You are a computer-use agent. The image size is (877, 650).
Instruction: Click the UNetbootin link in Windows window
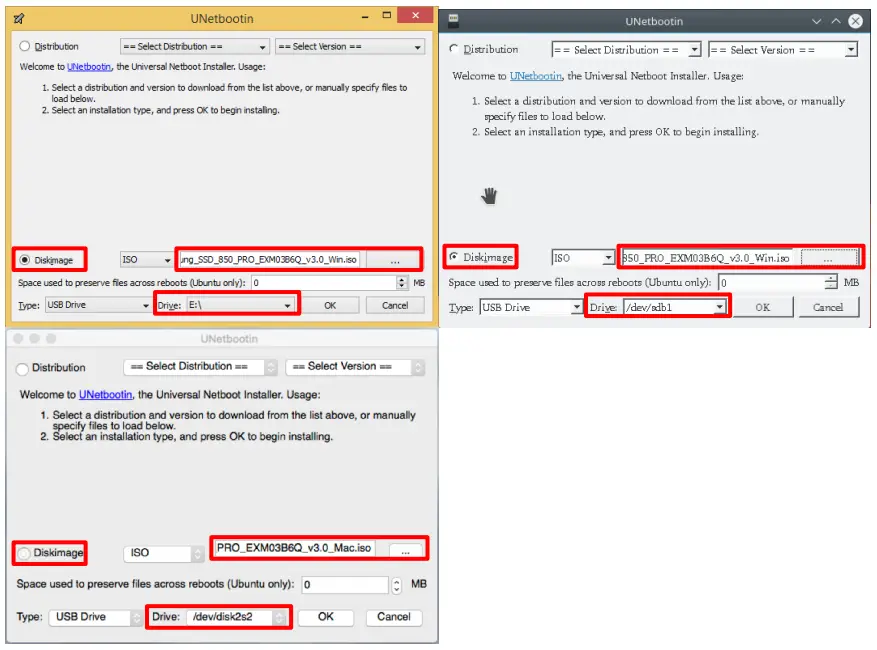[89, 67]
